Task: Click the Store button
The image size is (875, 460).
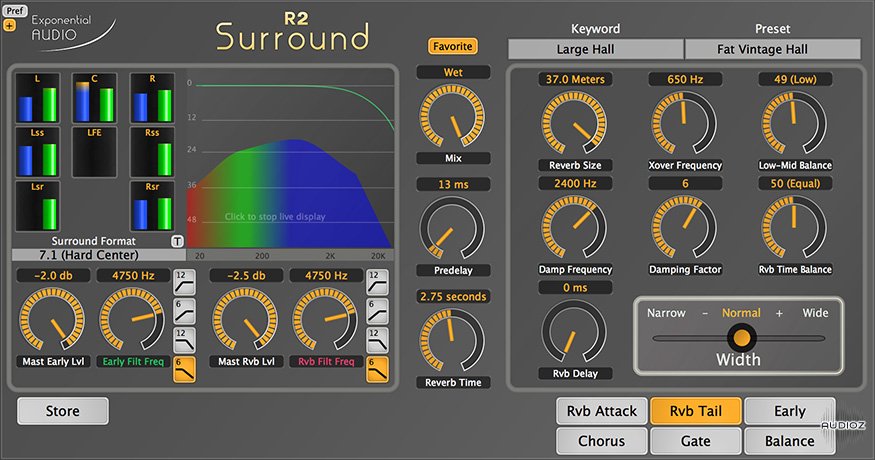Action: pyautogui.click(x=62, y=411)
